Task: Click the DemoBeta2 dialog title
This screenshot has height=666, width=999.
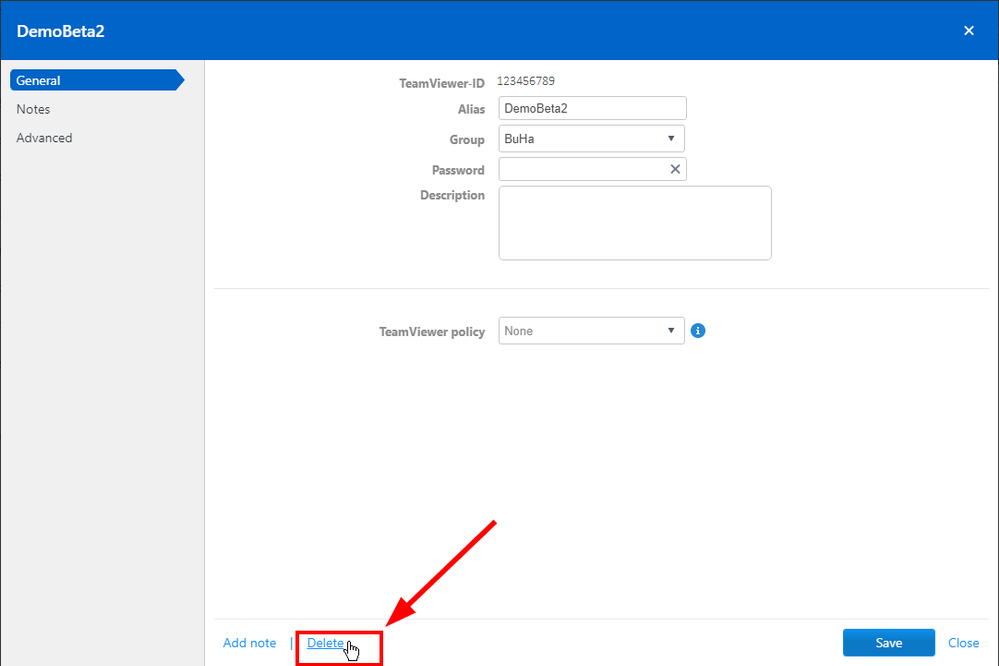Action: (x=61, y=31)
